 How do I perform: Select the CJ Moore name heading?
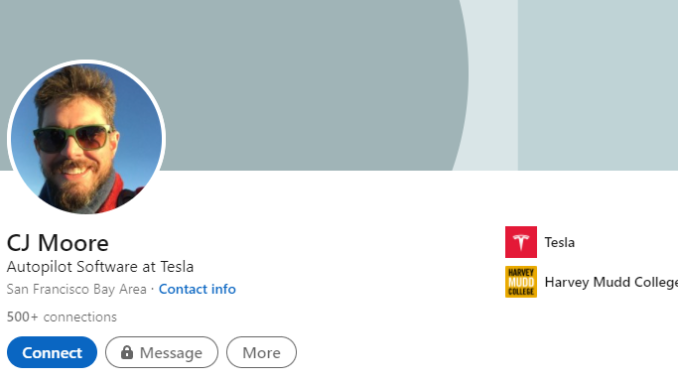58,243
